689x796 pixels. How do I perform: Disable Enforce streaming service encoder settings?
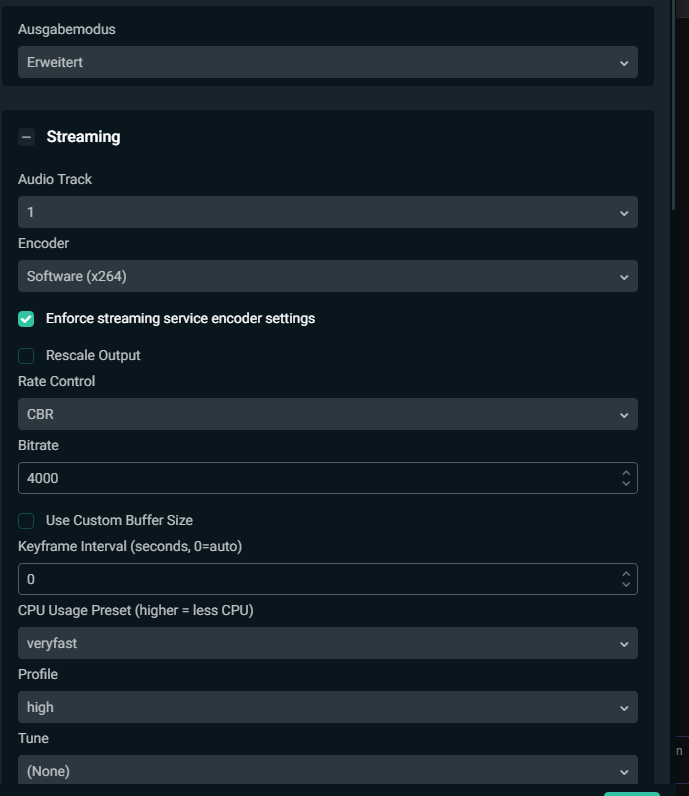pos(26,319)
